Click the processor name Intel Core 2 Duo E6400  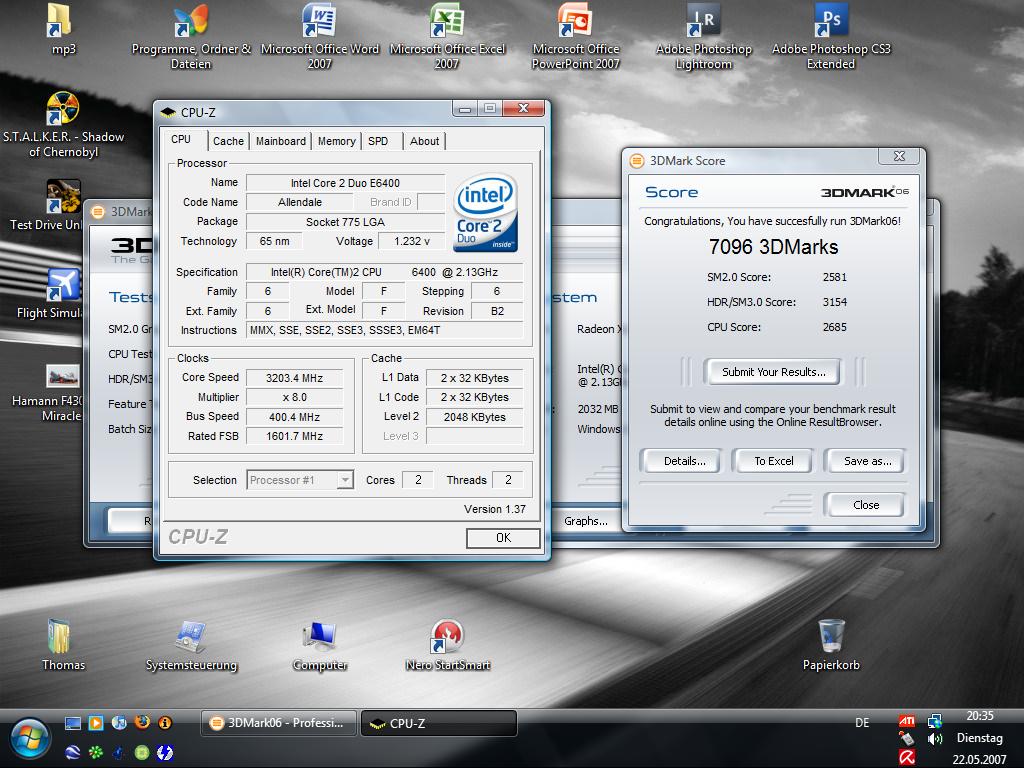coord(345,183)
